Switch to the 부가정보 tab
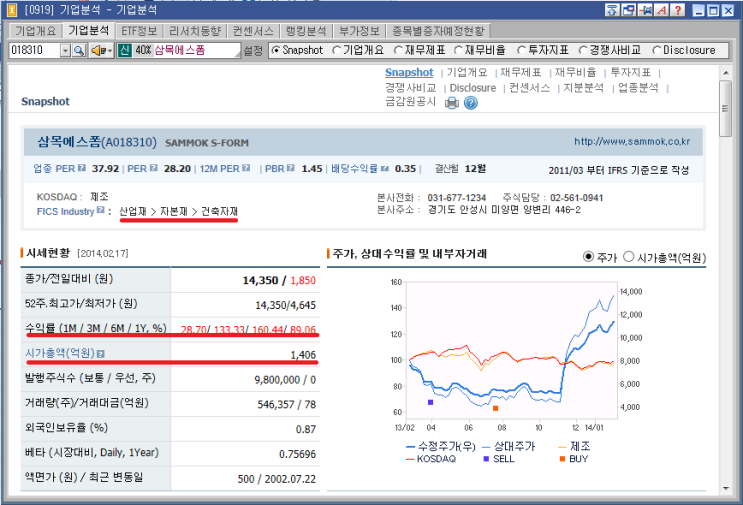Viewport: 743px width, 505px height. [x=359, y=31]
